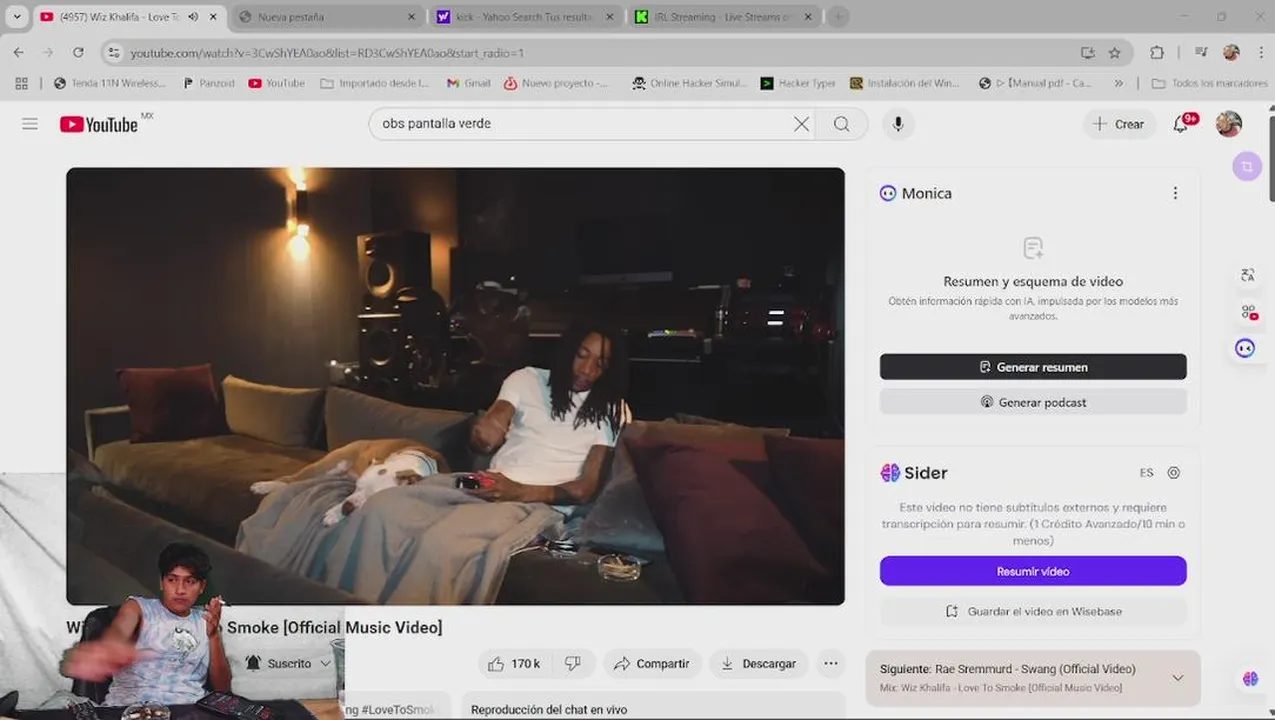Open the YouTube account avatar menu
The width and height of the screenshot is (1275, 720).
click(1228, 124)
